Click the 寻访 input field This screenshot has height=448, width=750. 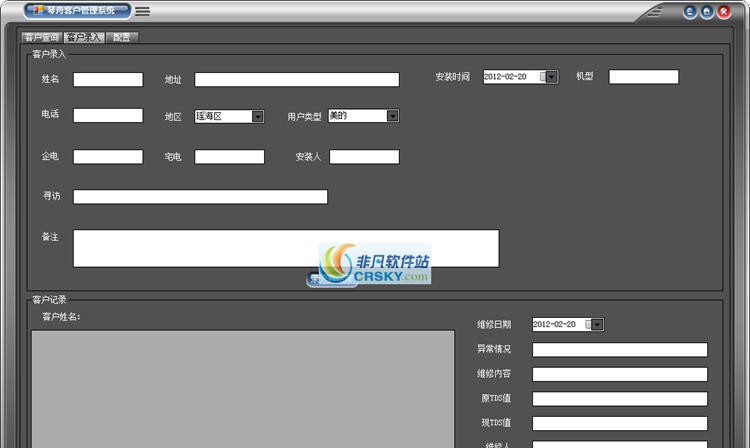200,197
